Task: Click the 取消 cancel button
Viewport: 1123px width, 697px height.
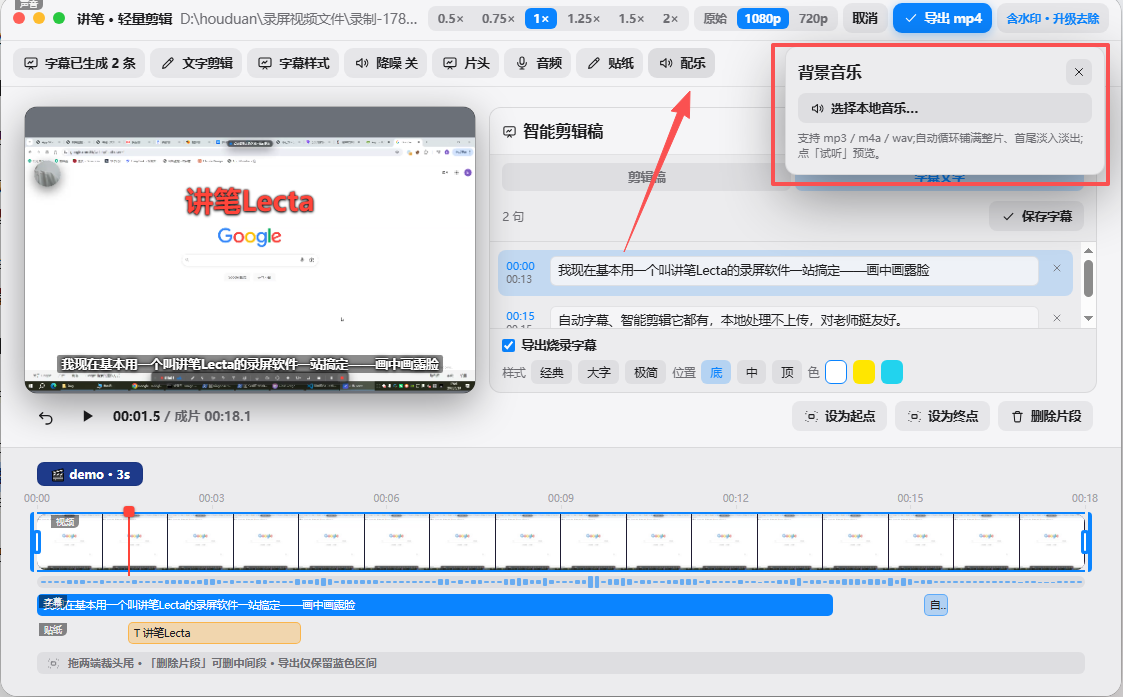Action: pyautogui.click(x=865, y=19)
